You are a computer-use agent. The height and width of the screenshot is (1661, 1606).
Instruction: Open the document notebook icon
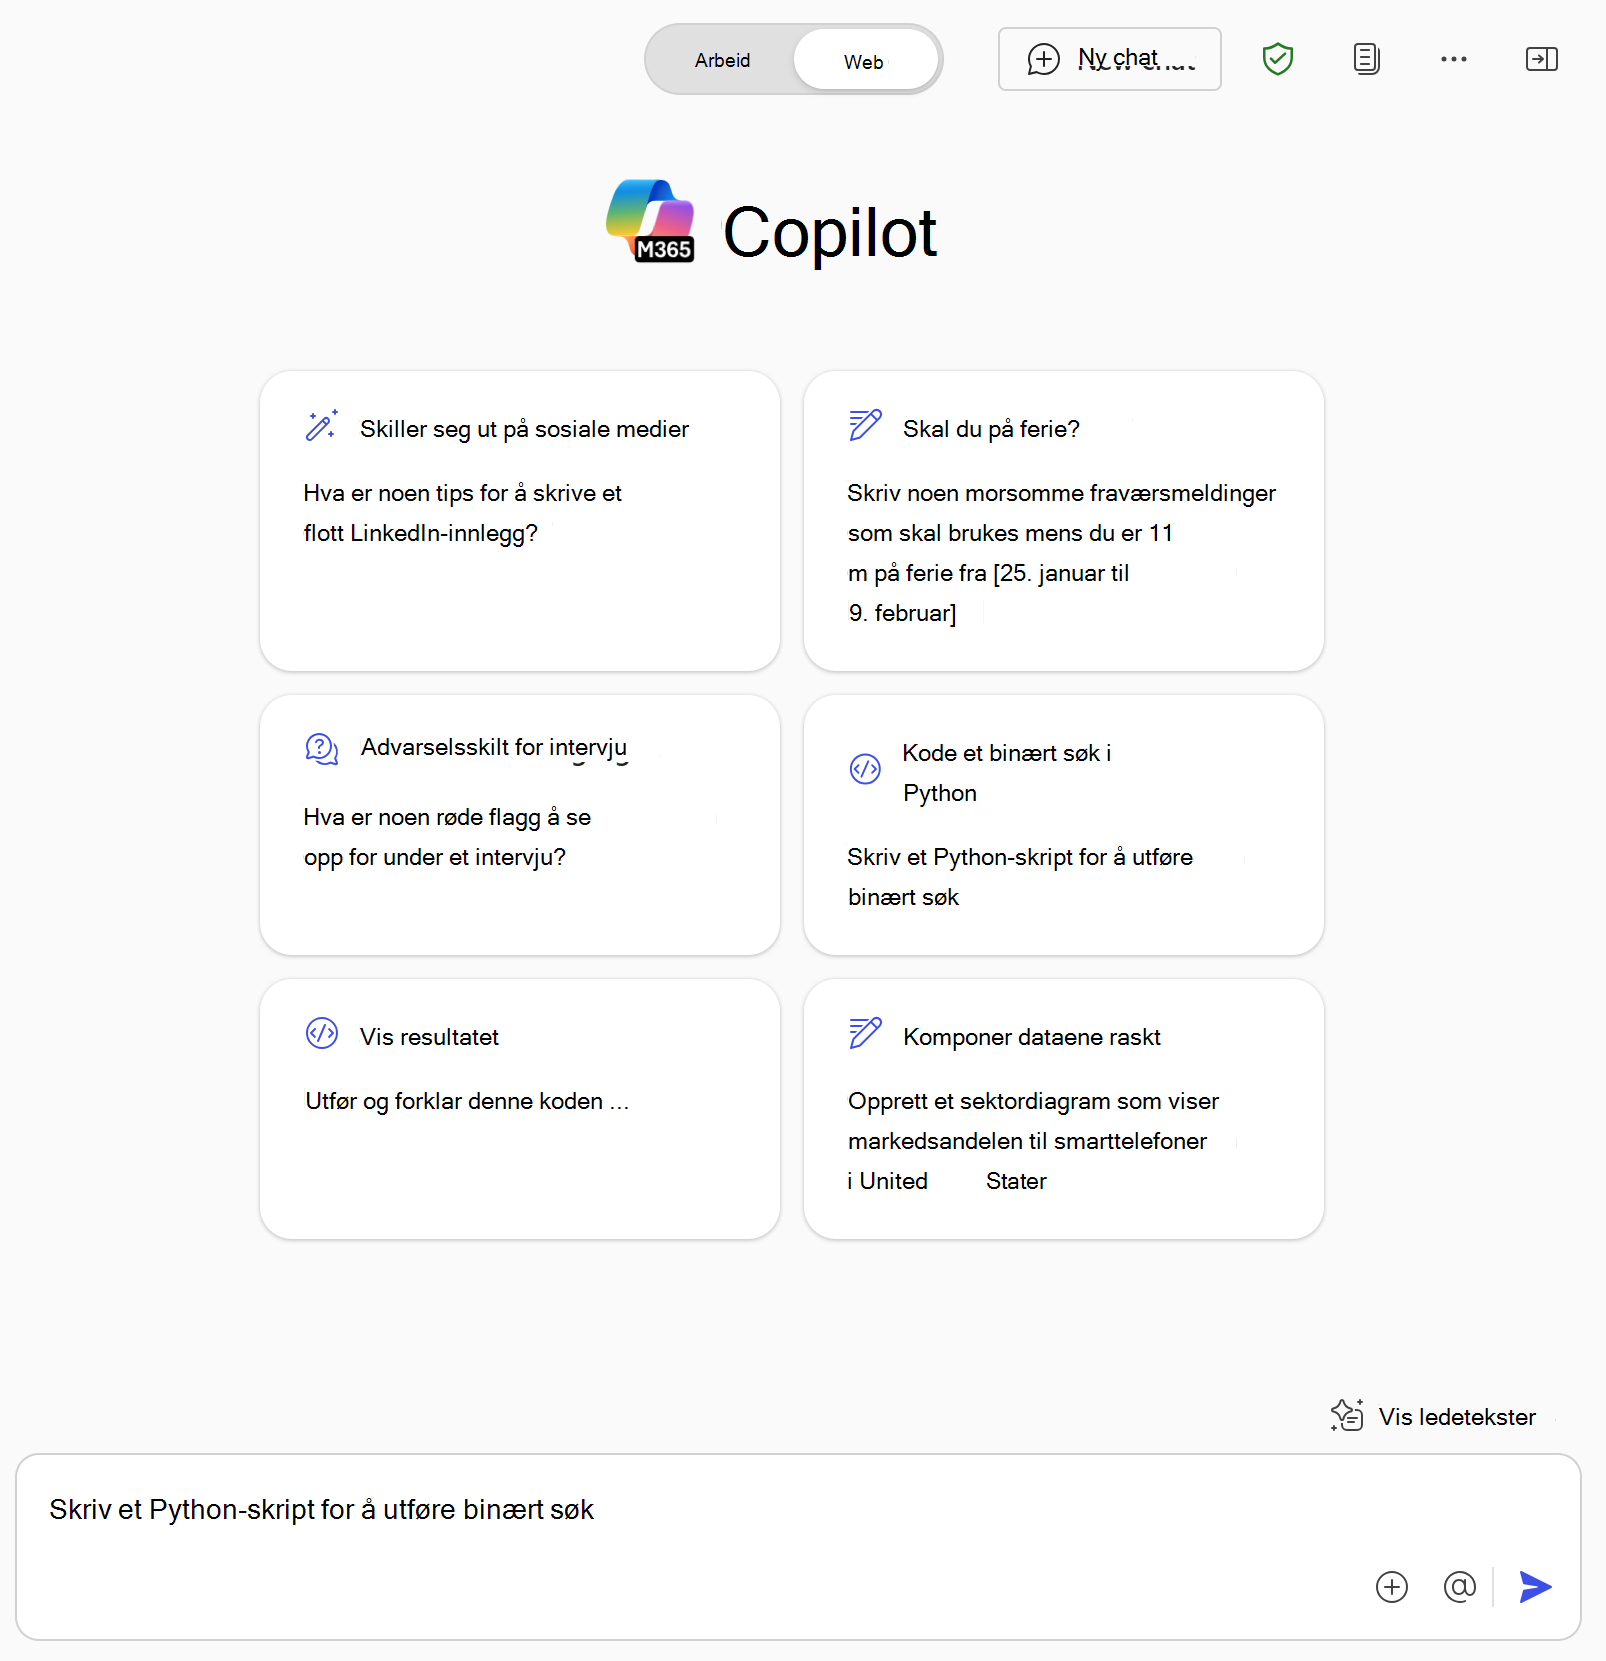coord(1366,59)
